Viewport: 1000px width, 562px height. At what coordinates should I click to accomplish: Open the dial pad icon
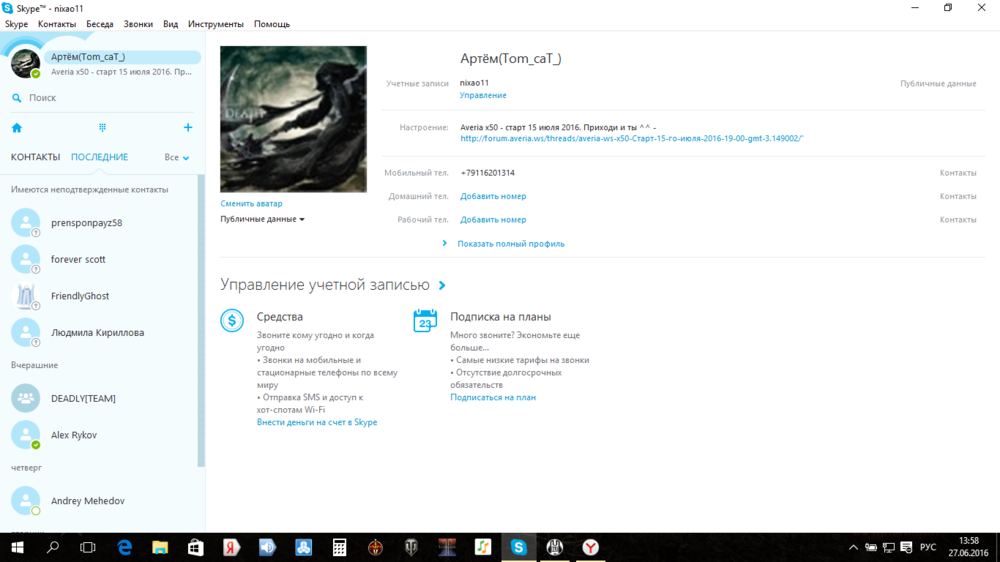[102, 128]
